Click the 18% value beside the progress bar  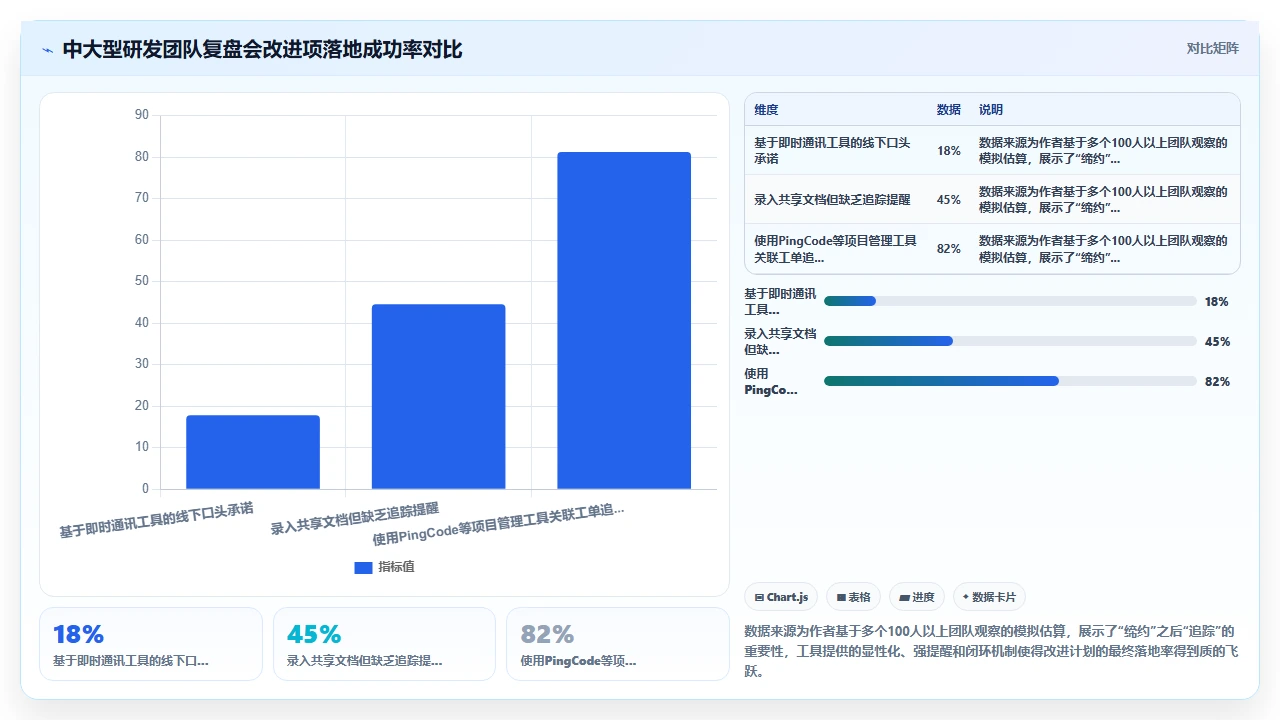pyautogui.click(x=1217, y=301)
